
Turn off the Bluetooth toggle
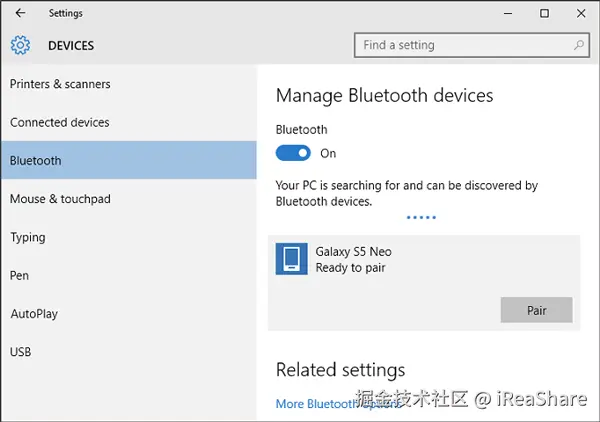click(x=292, y=153)
